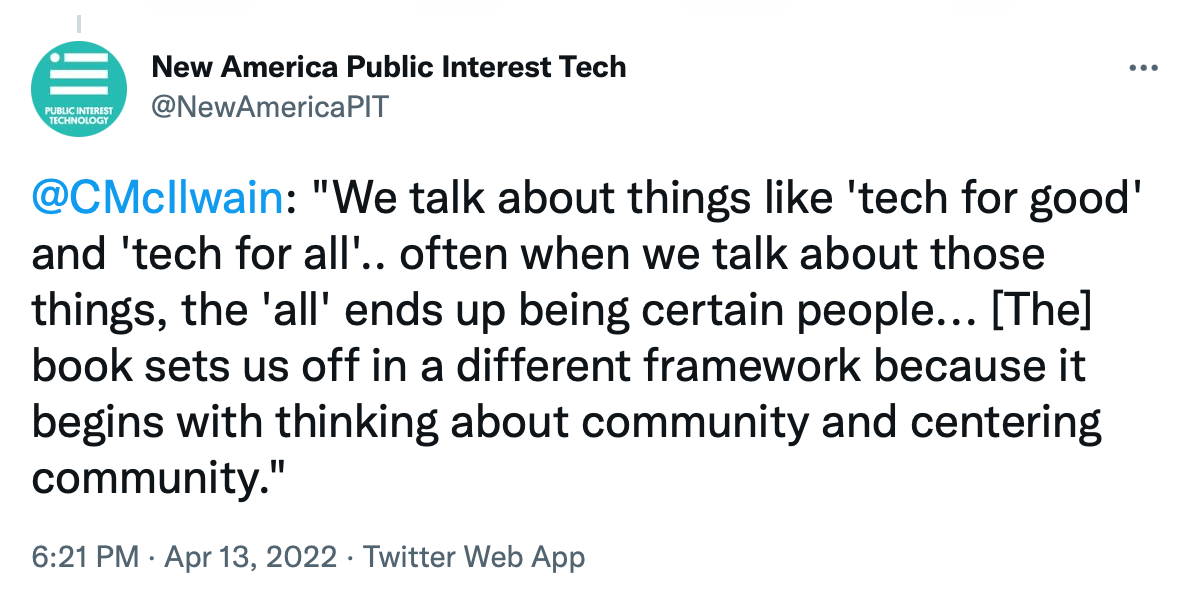Click the final word 'community.' of the tweet
Viewport: 1190px width, 602px height.
[158, 478]
